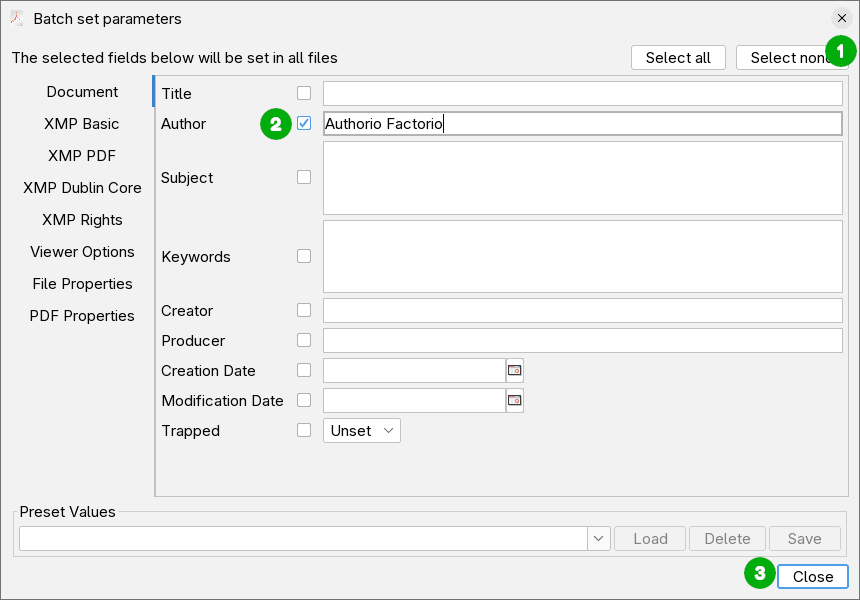
Task: Save the current preset values
Action: tap(804, 538)
